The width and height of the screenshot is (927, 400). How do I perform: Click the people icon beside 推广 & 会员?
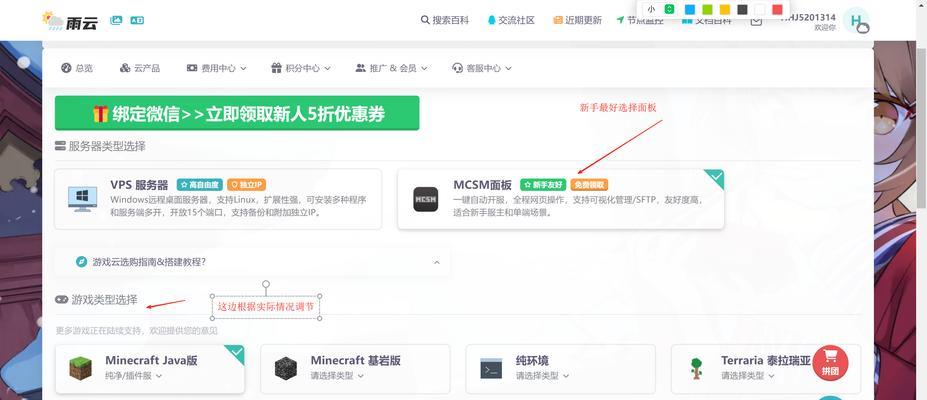pyautogui.click(x=361, y=68)
